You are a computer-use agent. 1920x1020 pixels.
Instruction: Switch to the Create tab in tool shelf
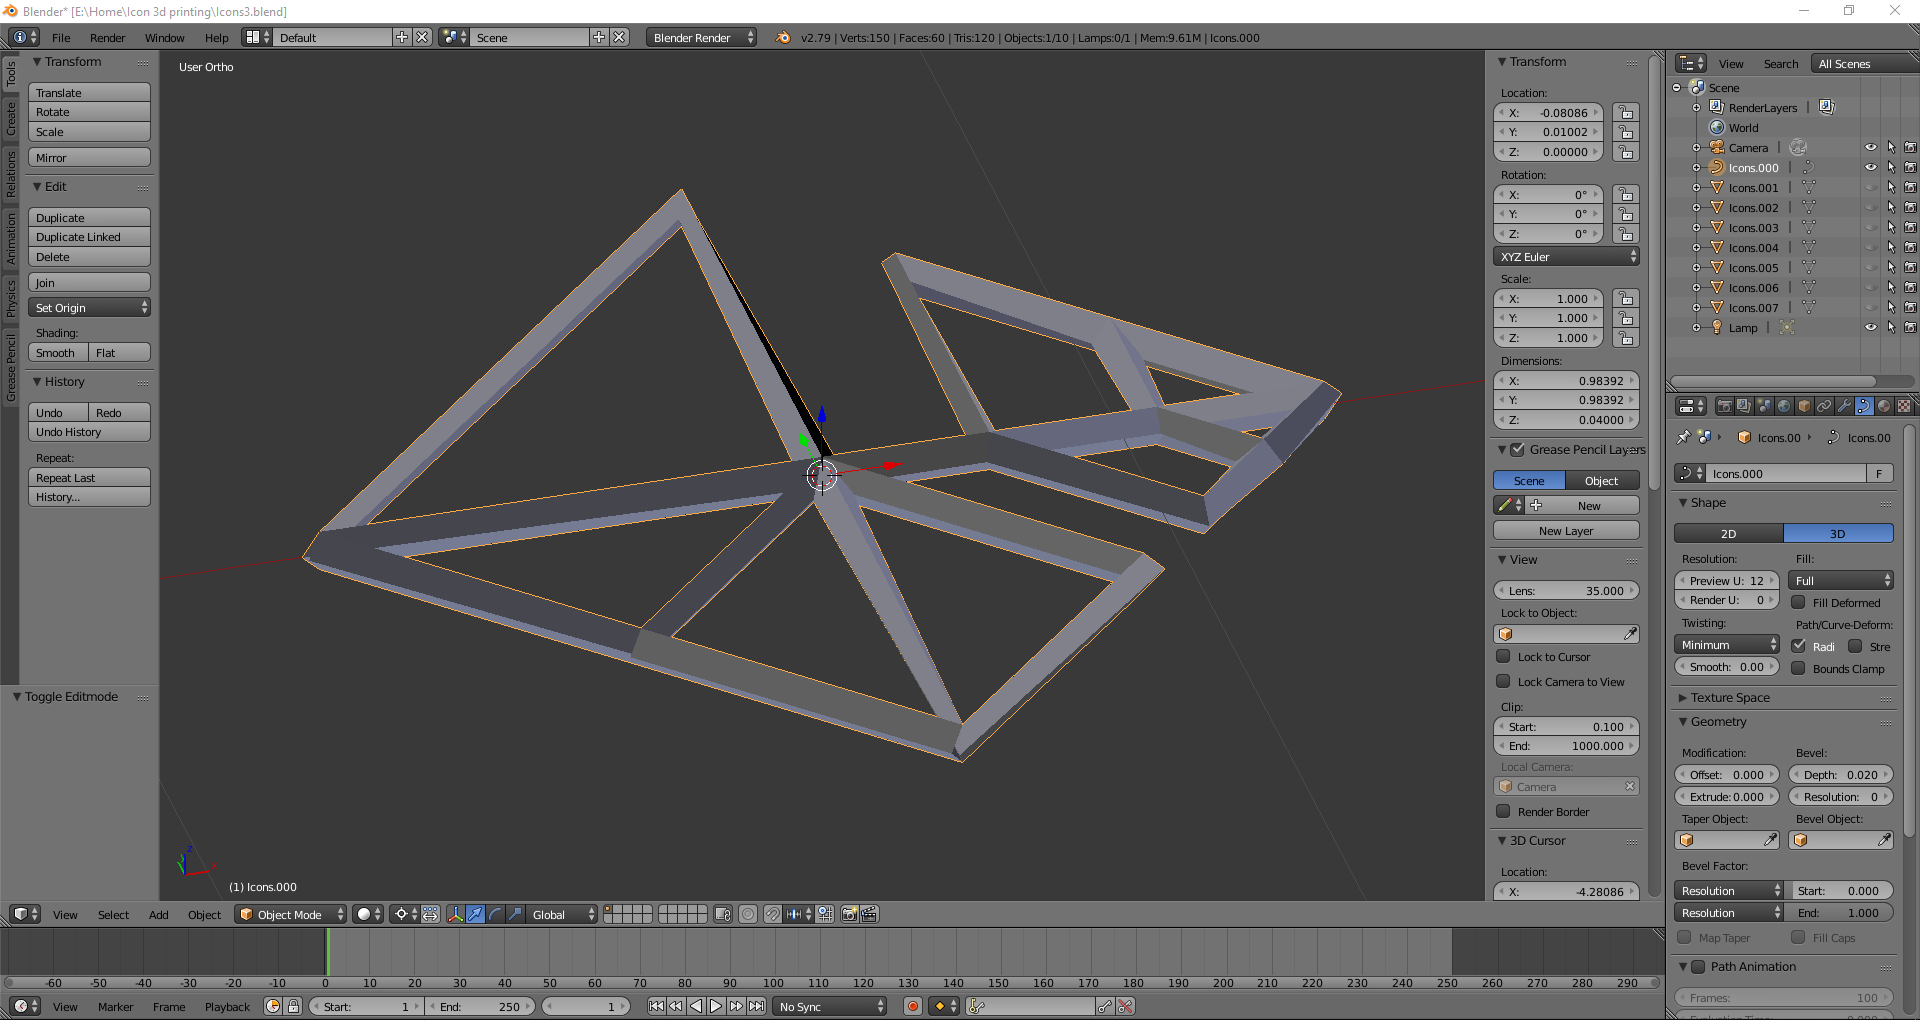[x=10, y=118]
